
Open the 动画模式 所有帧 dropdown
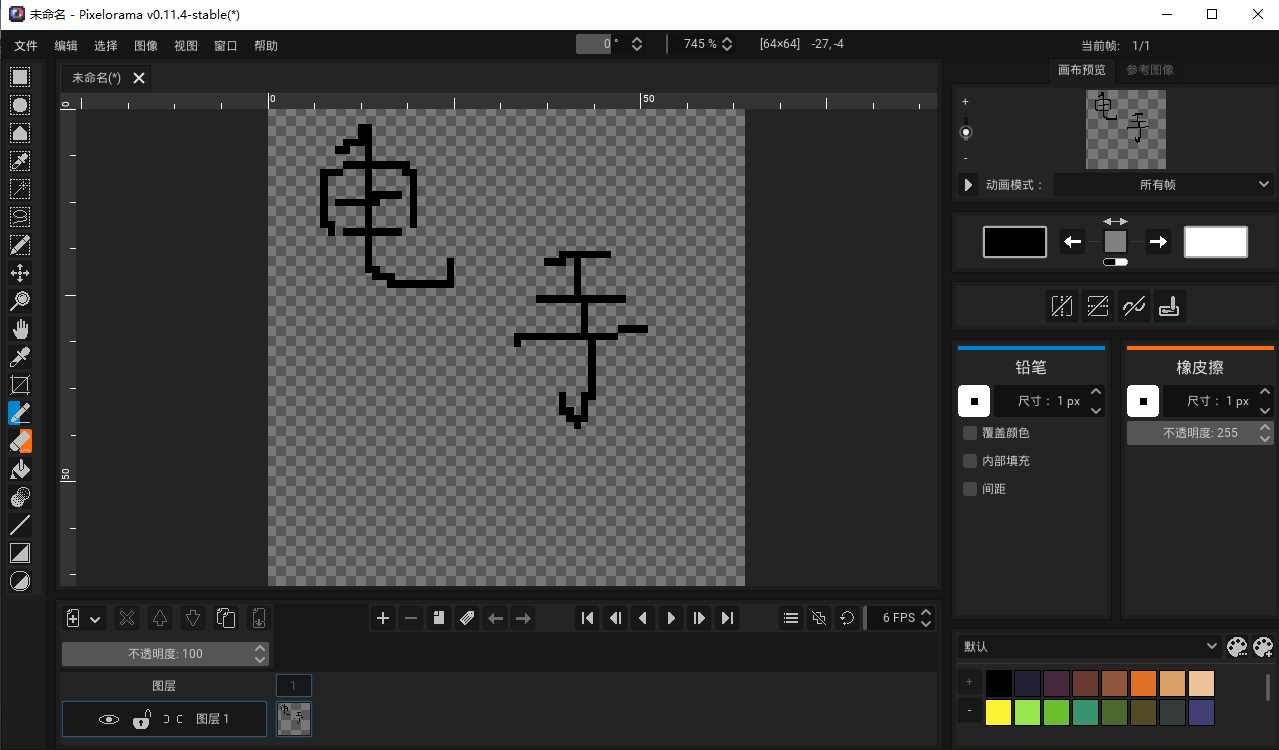click(x=1163, y=185)
